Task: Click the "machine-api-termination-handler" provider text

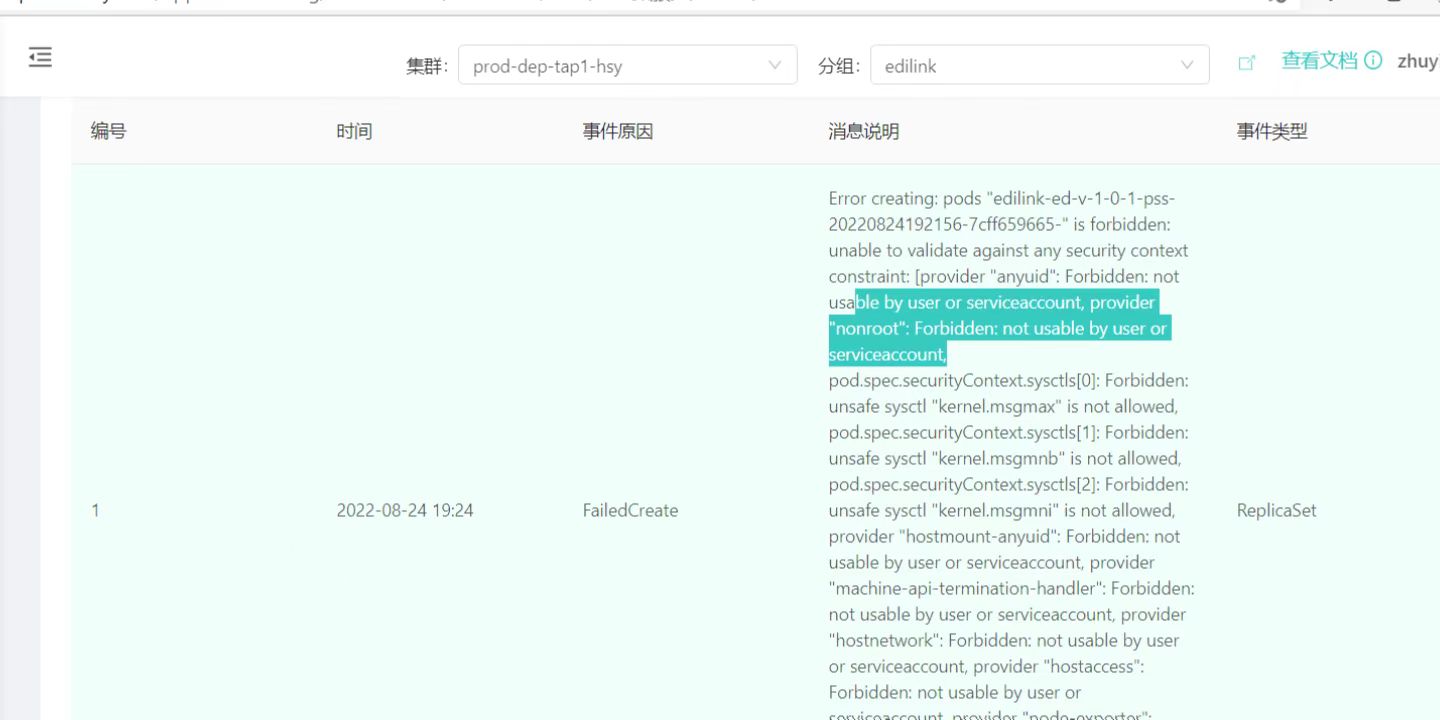Action: tap(1012, 588)
